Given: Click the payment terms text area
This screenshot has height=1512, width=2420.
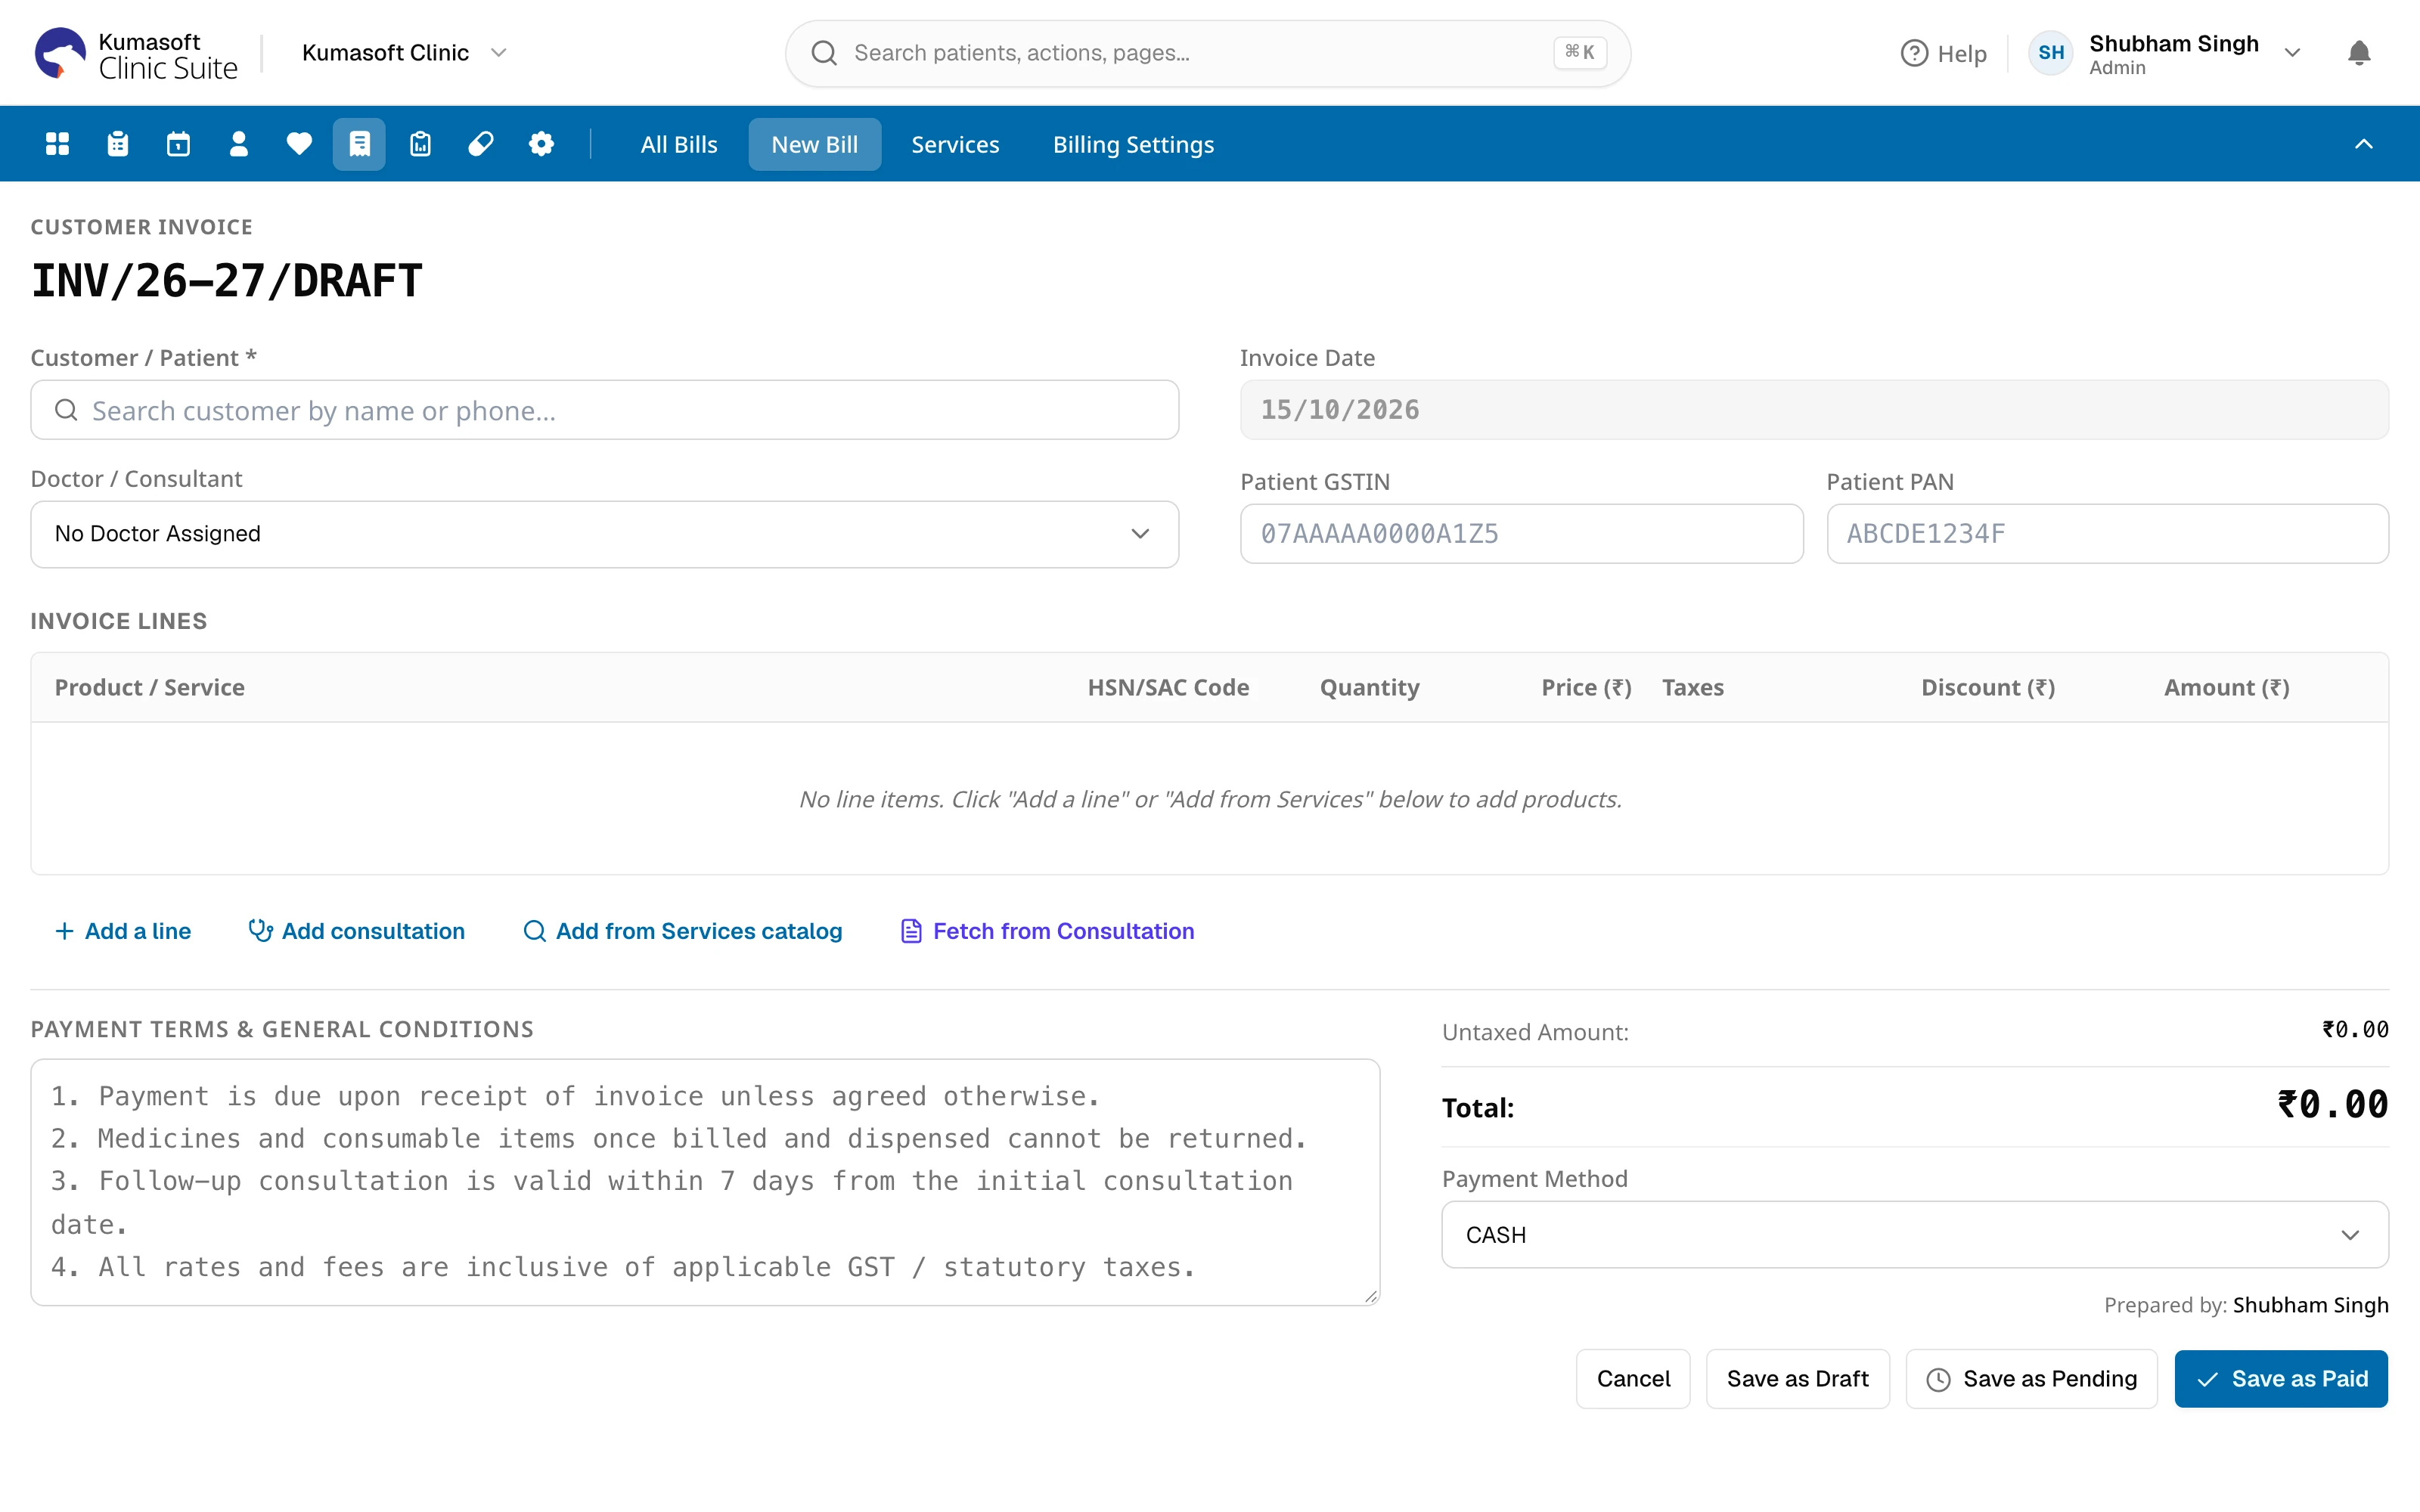Looking at the screenshot, I should [705, 1182].
